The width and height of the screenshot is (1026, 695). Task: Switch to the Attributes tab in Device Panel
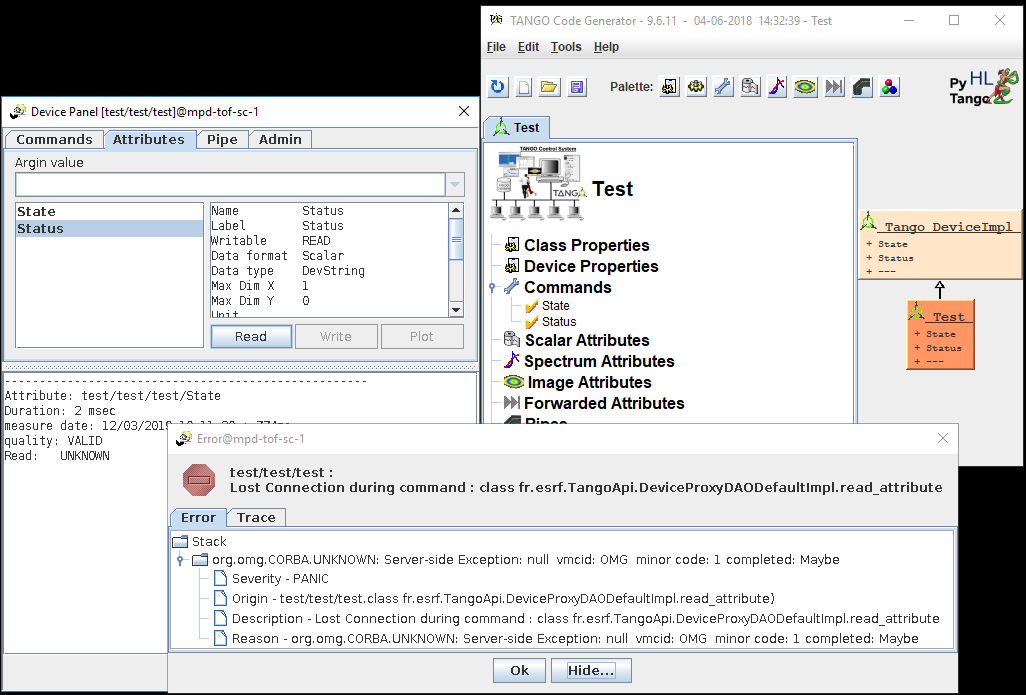tap(149, 139)
